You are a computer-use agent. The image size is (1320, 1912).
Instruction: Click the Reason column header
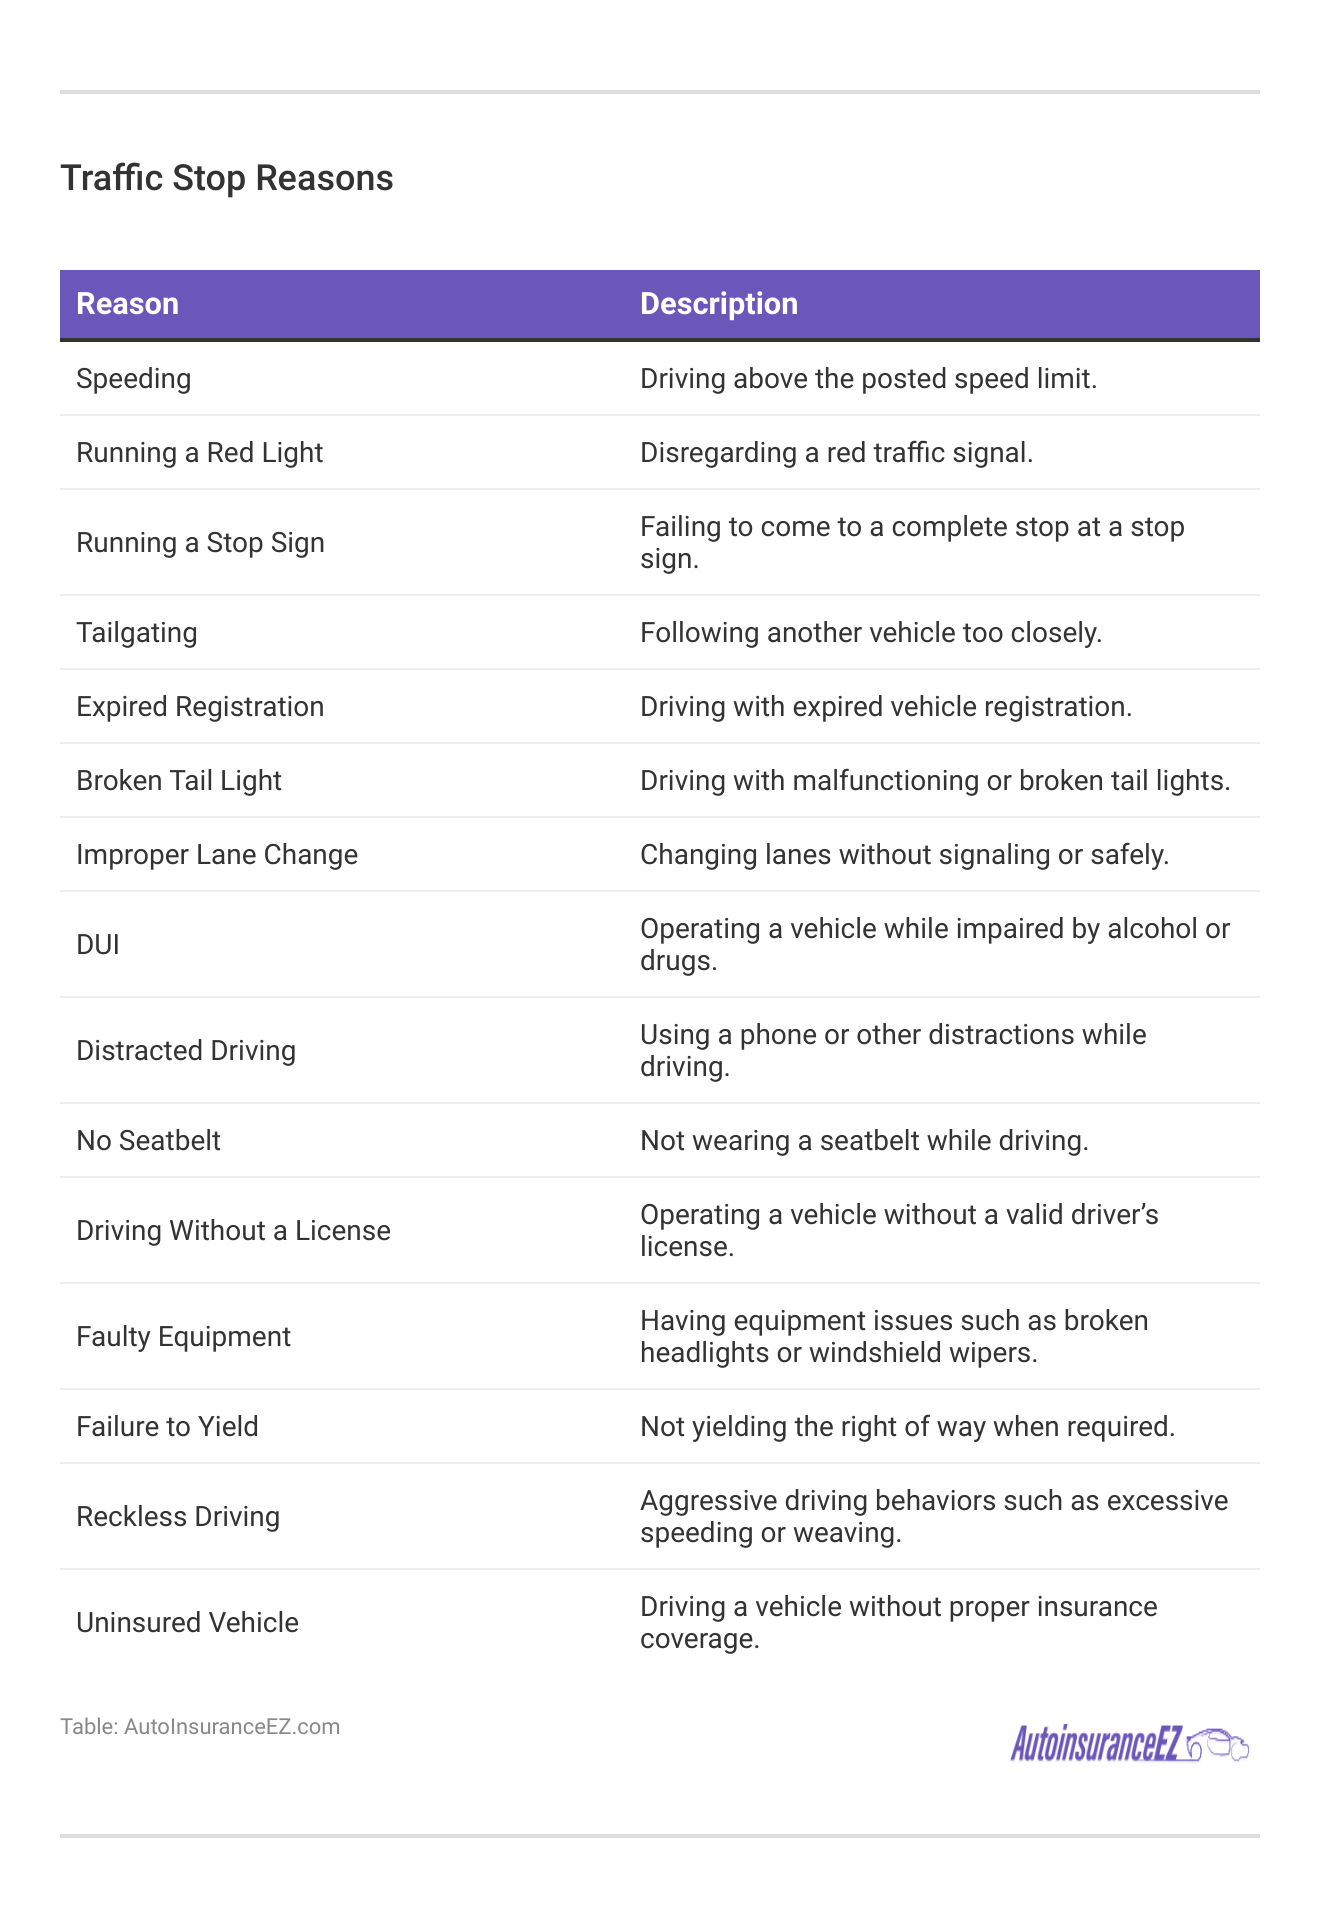[x=128, y=304]
